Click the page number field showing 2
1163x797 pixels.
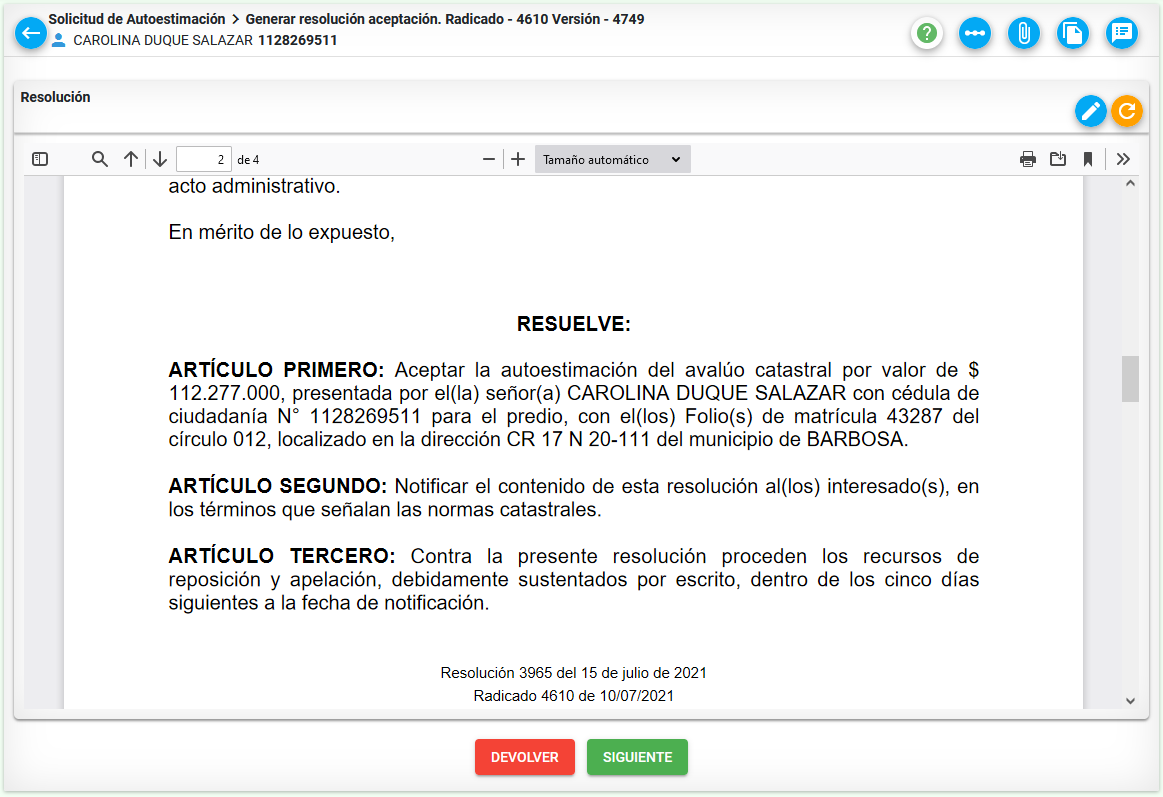[x=203, y=159]
